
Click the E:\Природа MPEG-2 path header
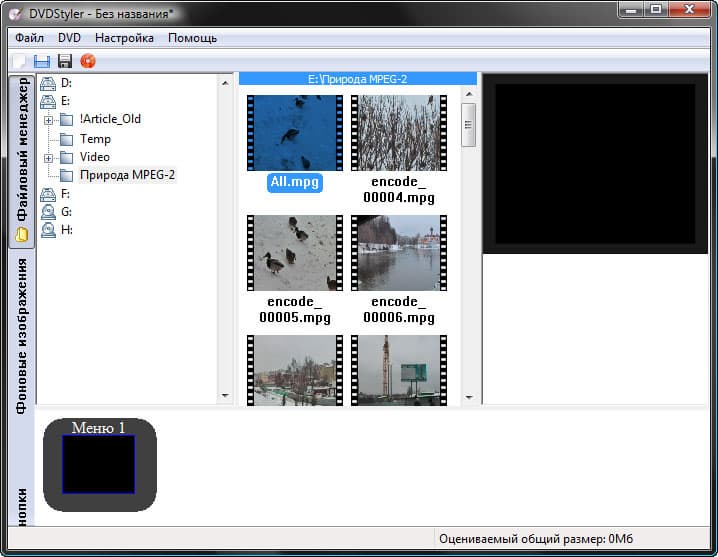pyautogui.click(x=358, y=79)
